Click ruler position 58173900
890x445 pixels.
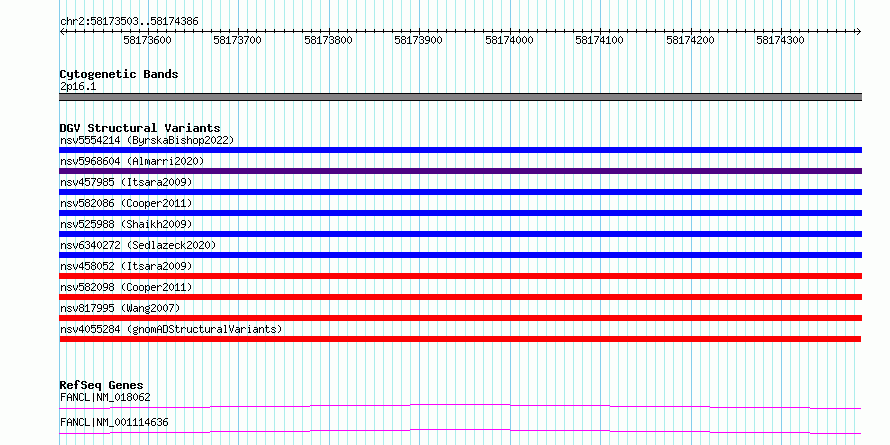point(418,41)
